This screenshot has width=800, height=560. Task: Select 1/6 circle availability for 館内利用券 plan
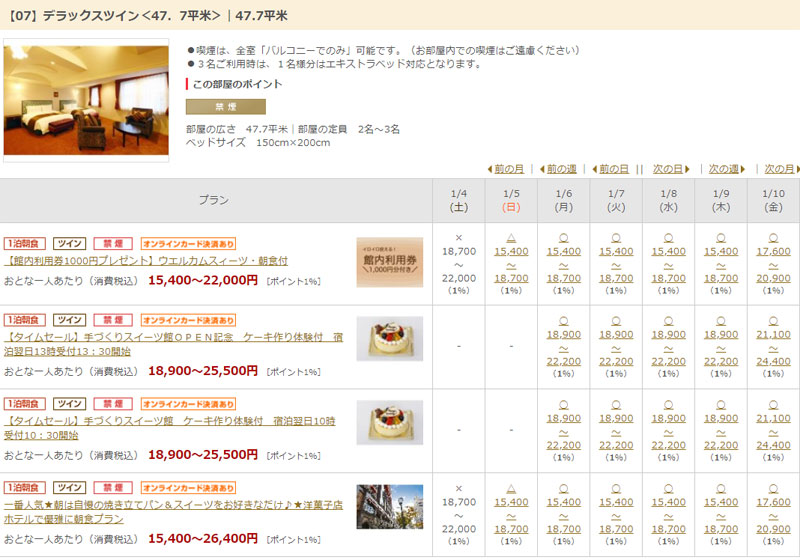click(564, 238)
